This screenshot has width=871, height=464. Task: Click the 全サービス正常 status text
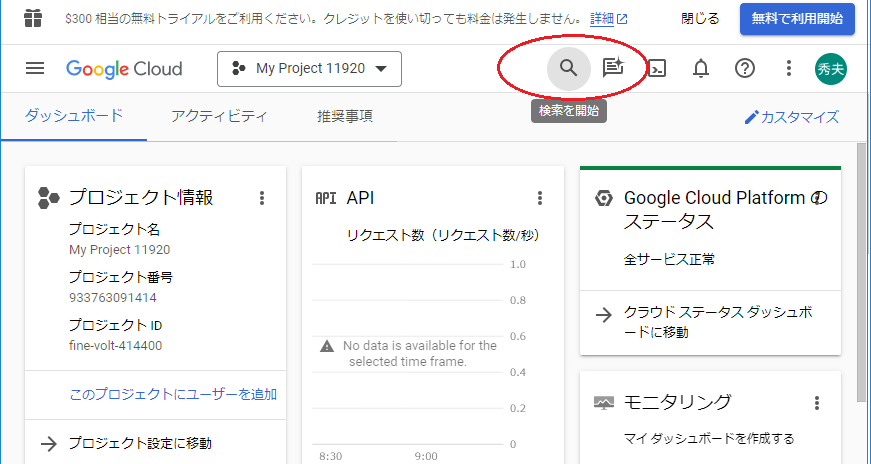point(669,260)
